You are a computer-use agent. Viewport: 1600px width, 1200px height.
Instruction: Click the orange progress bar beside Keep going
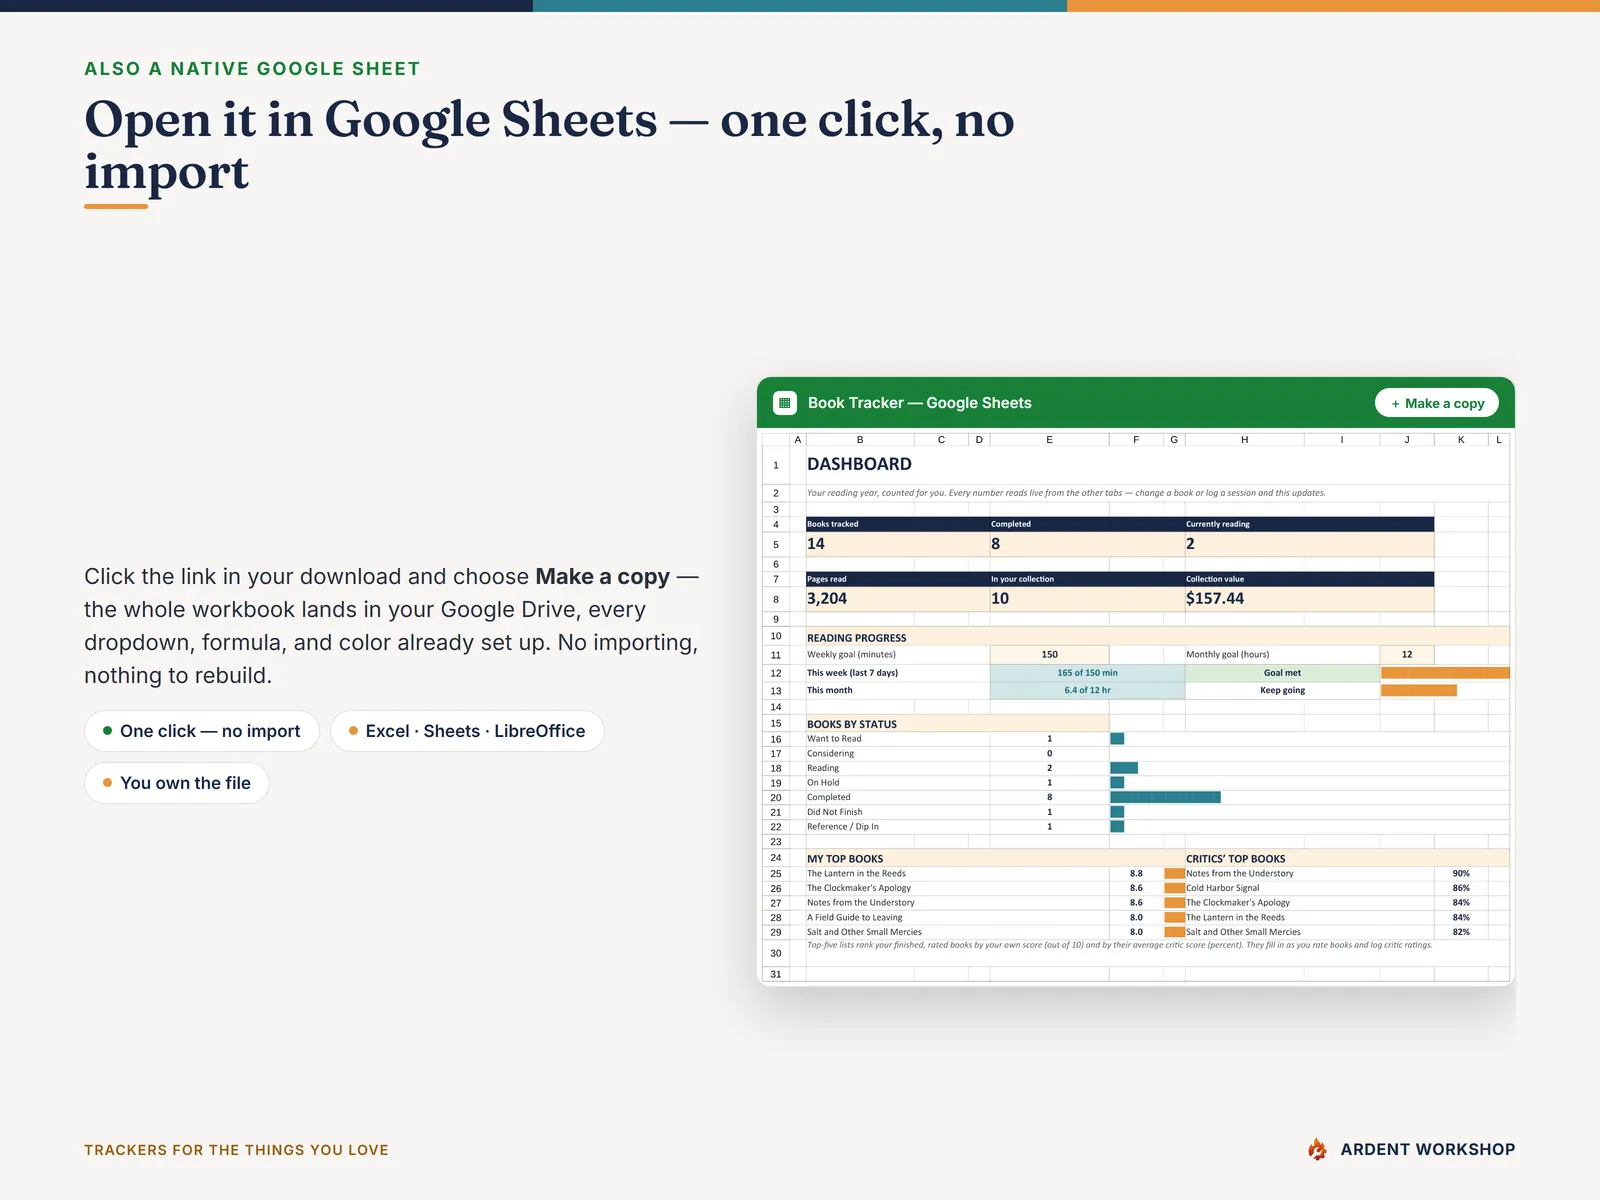point(1418,690)
